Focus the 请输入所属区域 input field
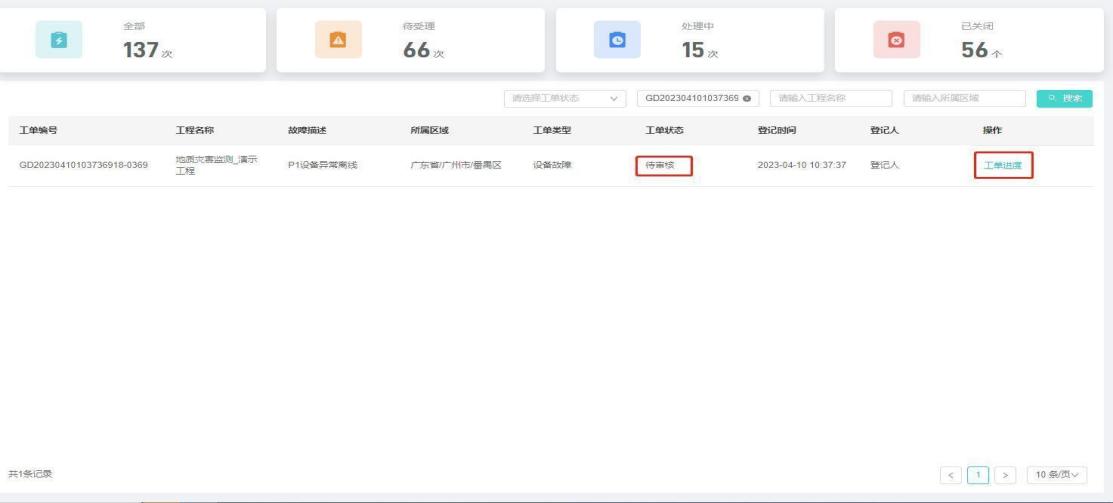 (x=963, y=98)
